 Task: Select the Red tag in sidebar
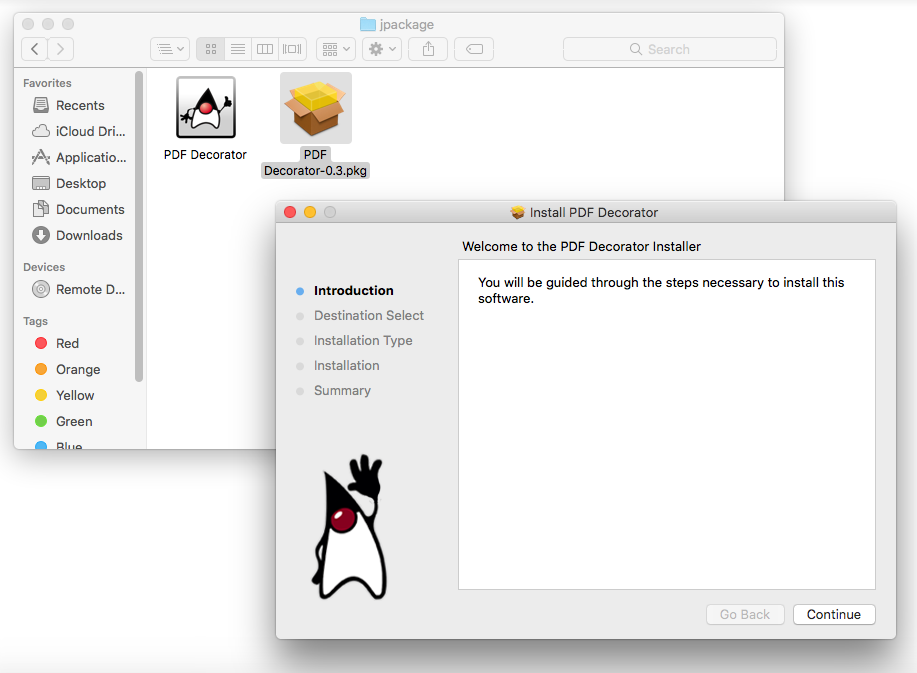(x=57, y=343)
